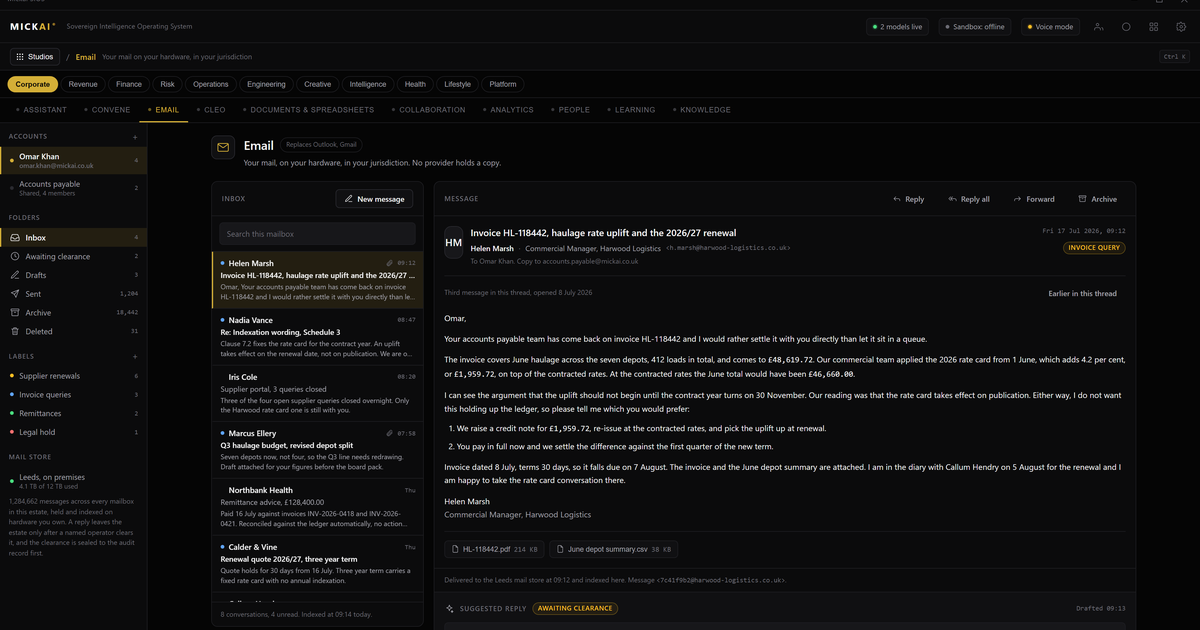Click Awaiting clearance clock icon

14,256
